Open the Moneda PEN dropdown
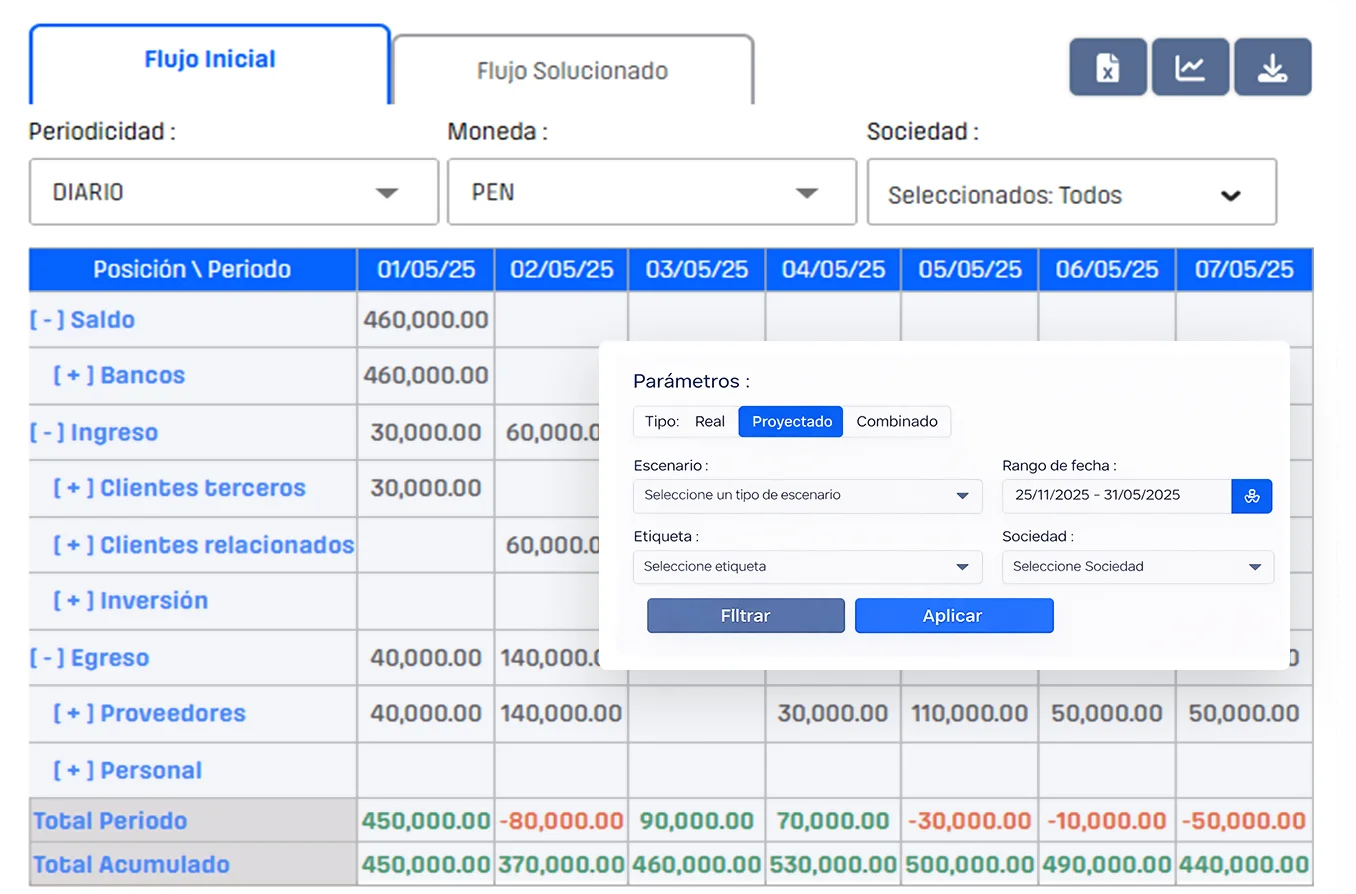Image resolution: width=1356 pixels, height=894 pixels. coord(651,192)
